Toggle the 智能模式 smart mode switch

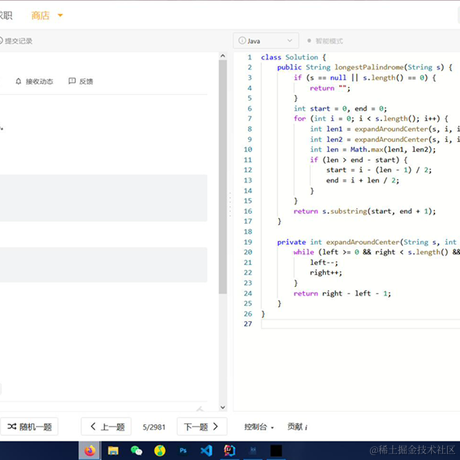click(x=325, y=41)
